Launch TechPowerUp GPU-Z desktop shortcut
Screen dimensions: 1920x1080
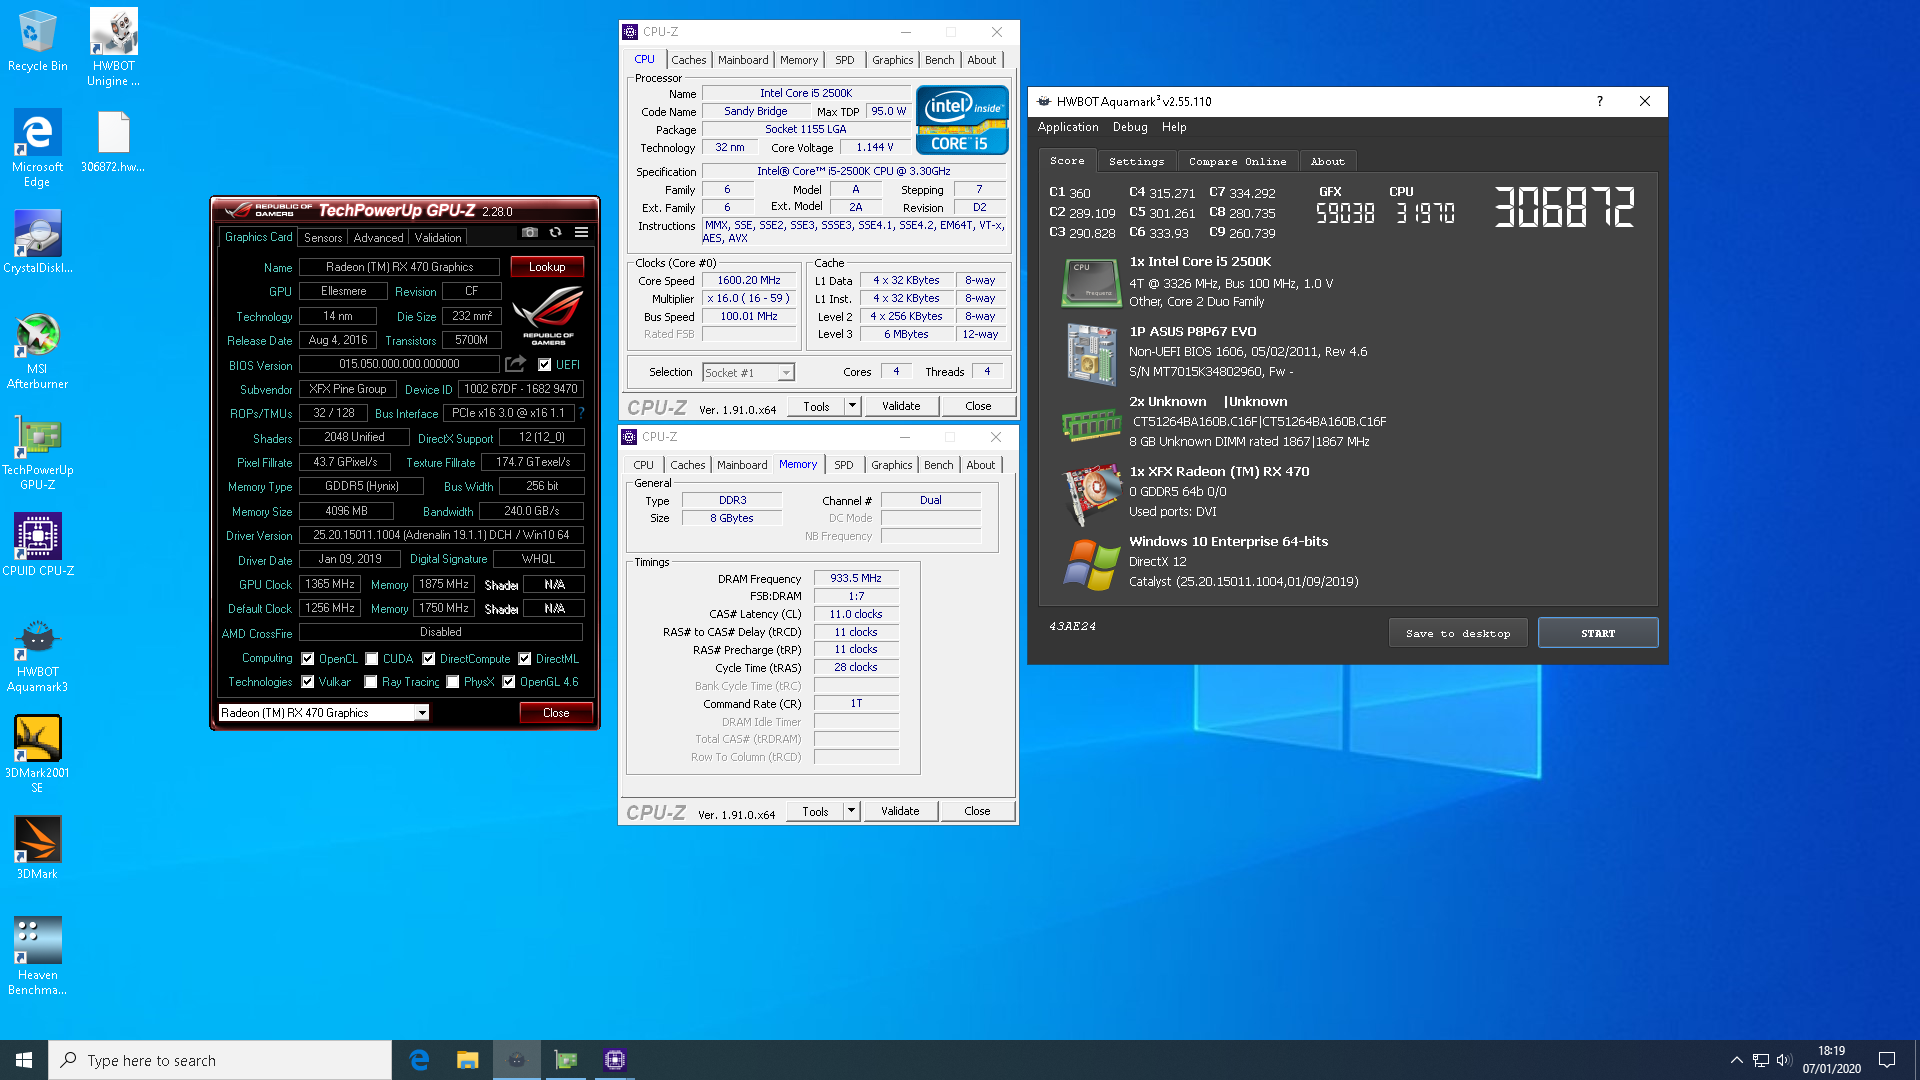coord(37,453)
